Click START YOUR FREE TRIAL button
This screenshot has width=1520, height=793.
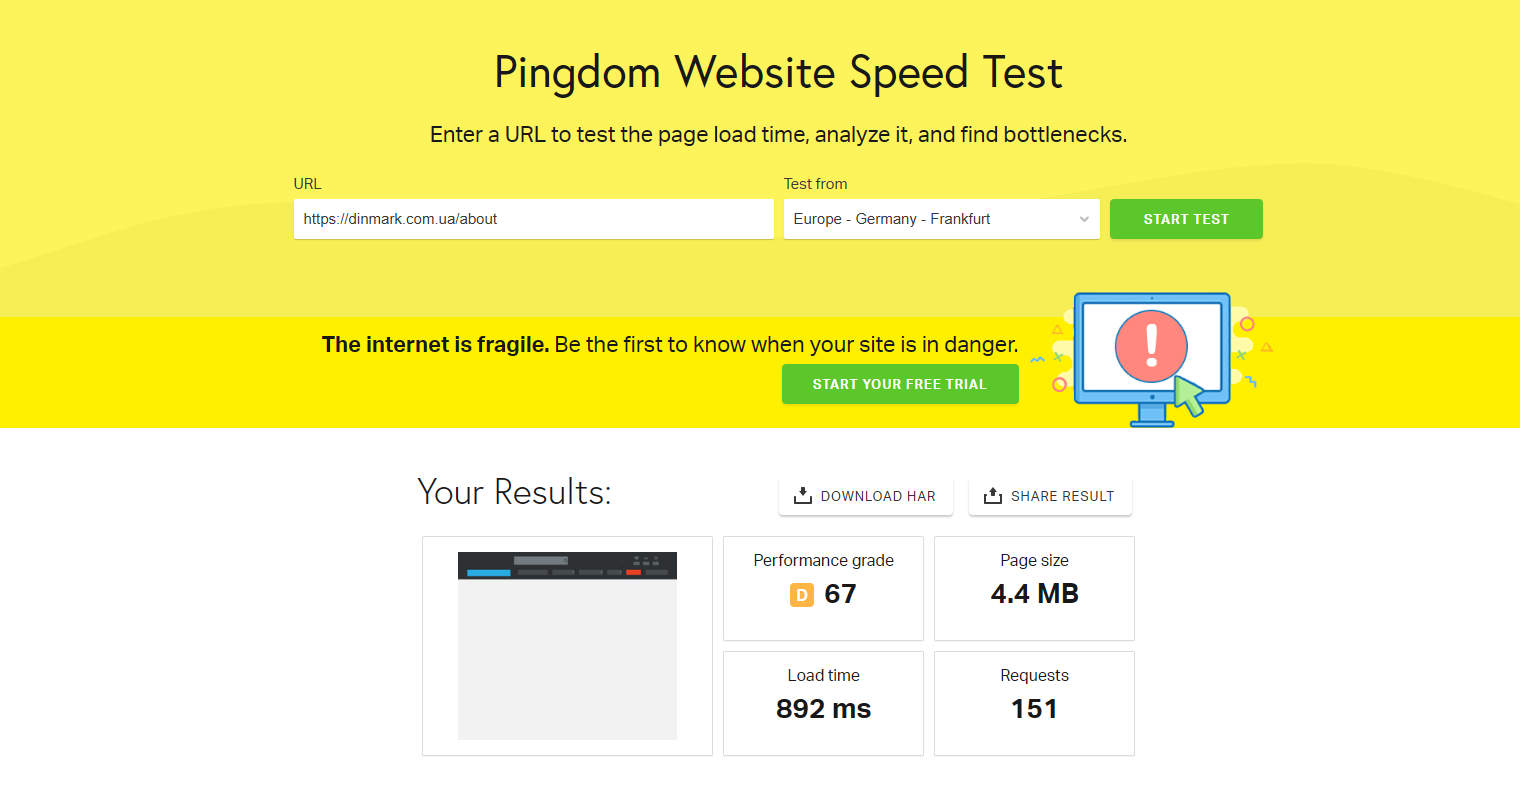900,384
